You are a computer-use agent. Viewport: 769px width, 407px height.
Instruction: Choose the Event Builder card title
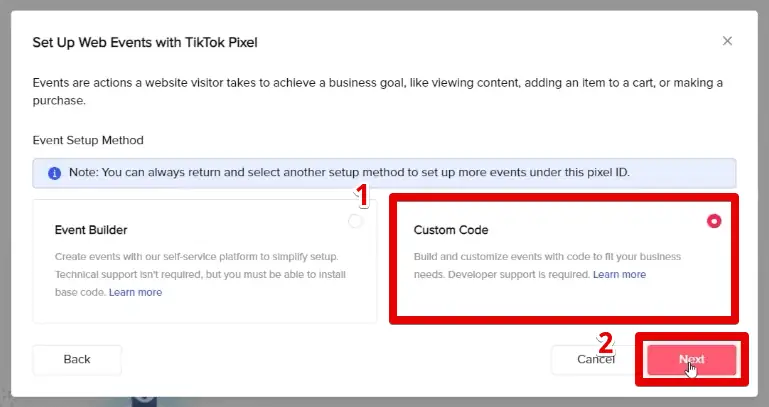point(91,230)
